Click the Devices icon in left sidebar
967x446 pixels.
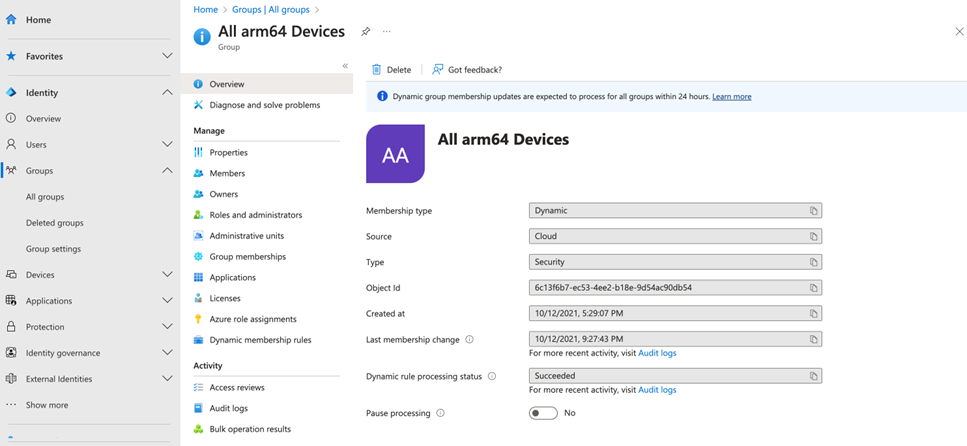coord(11,275)
